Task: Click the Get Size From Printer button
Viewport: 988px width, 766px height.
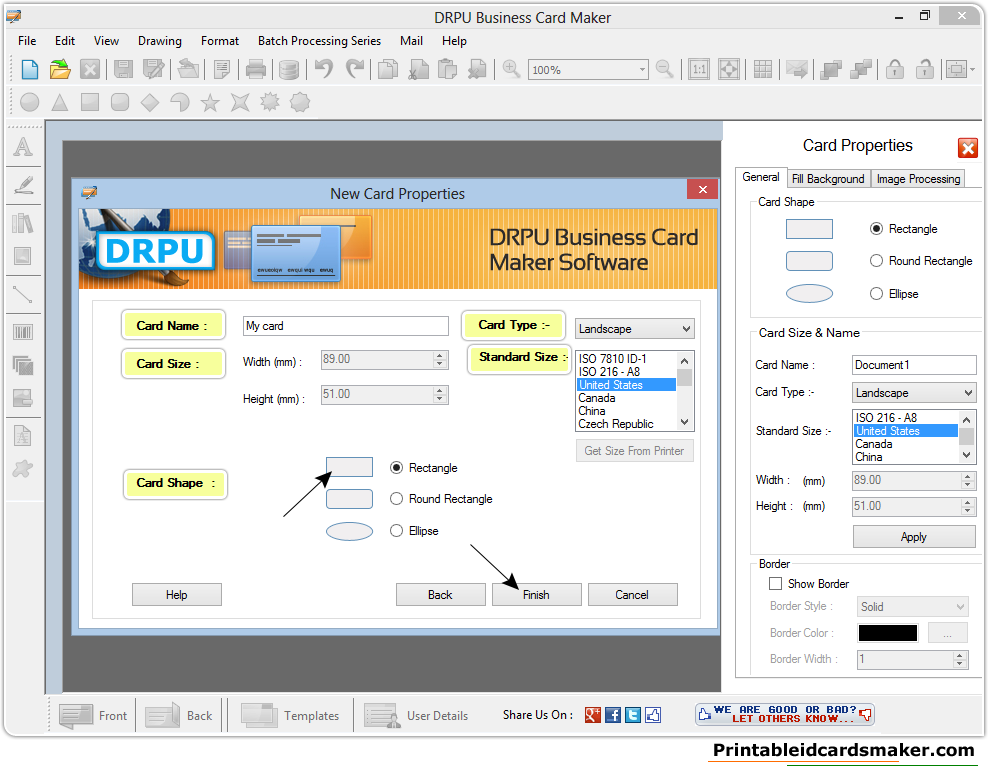Action: pyautogui.click(x=635, y=451)
